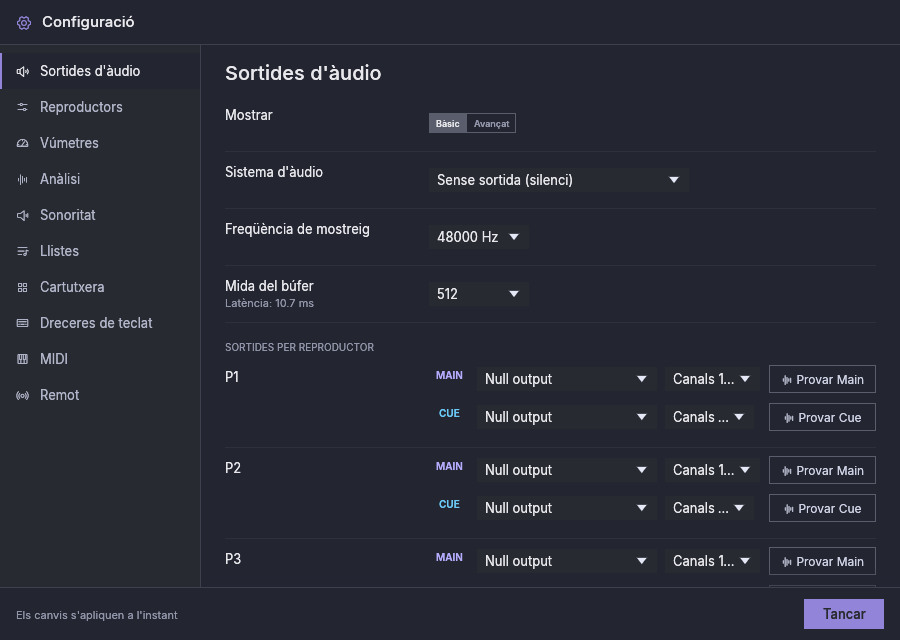Click the Latència: 10.7 ms text
The height and width of the screenshot is (640, 900).
pyautogui.click(x=269, y=304)
